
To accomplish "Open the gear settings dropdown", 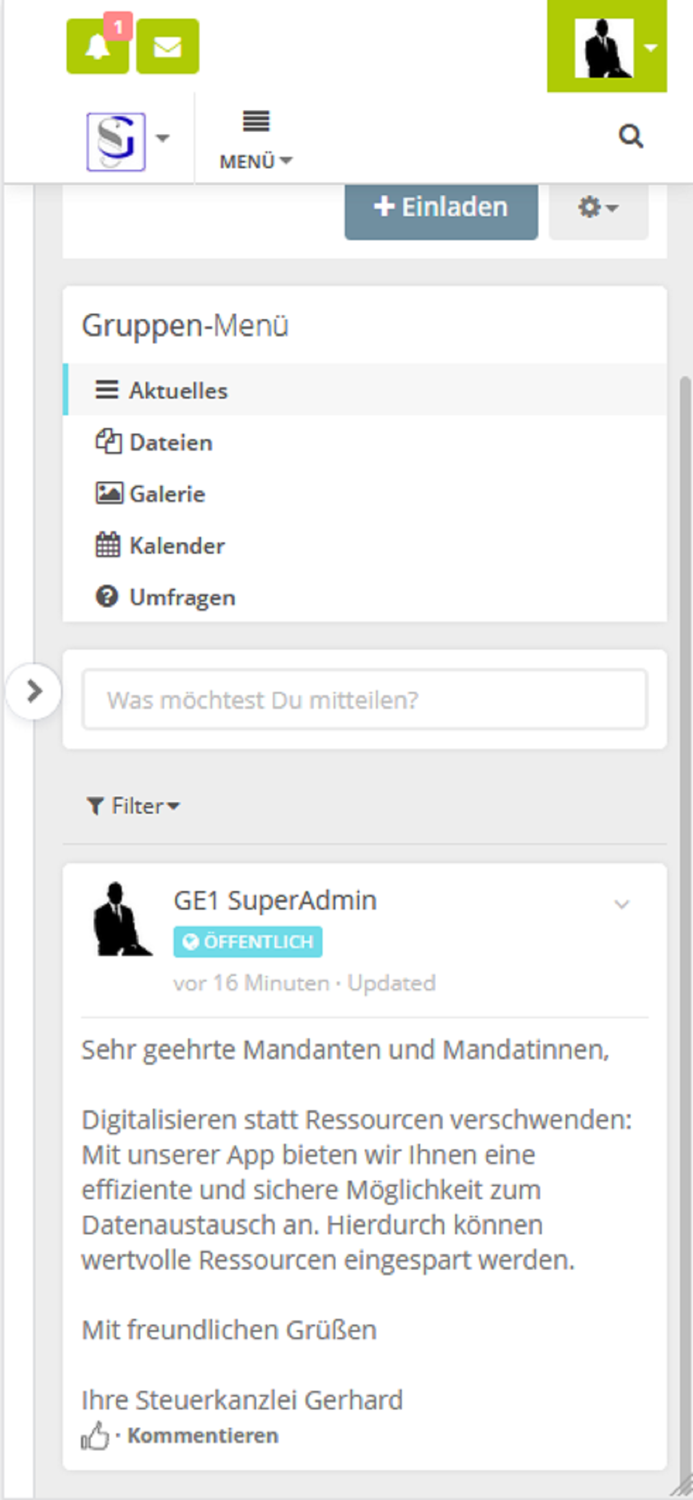I will coord(597,206).
